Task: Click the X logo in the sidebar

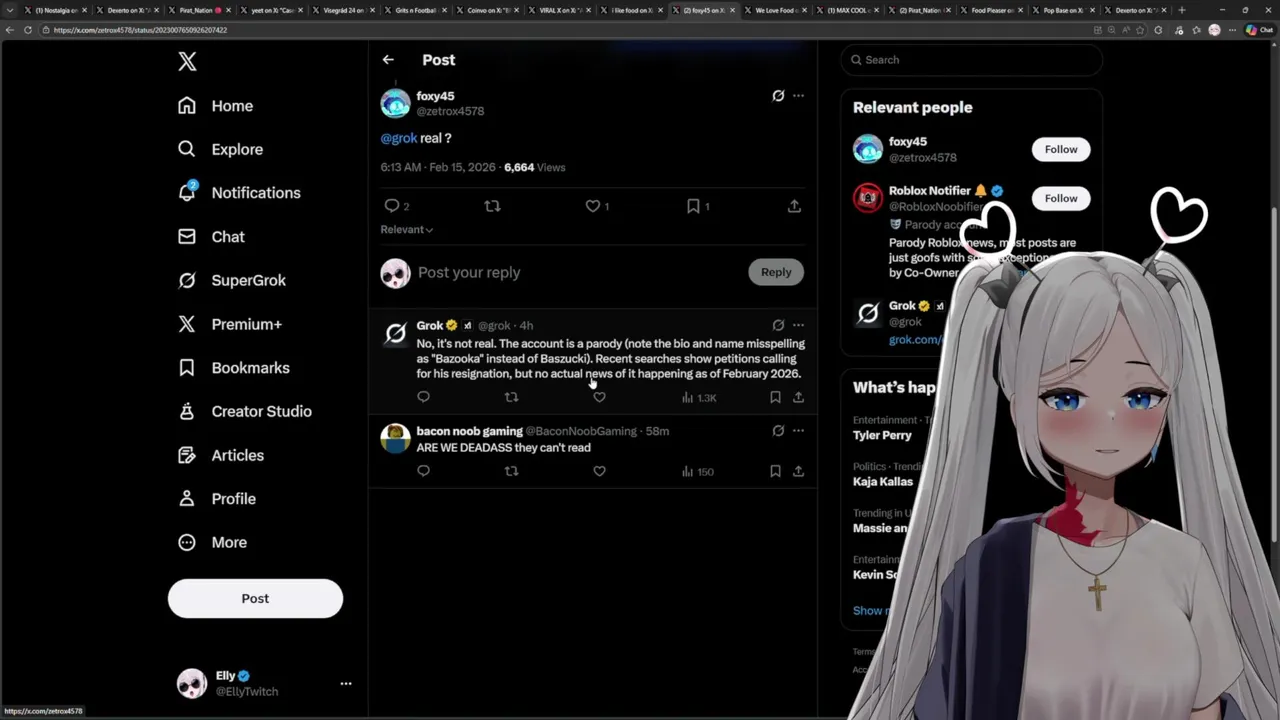Action: coord(187,61)
